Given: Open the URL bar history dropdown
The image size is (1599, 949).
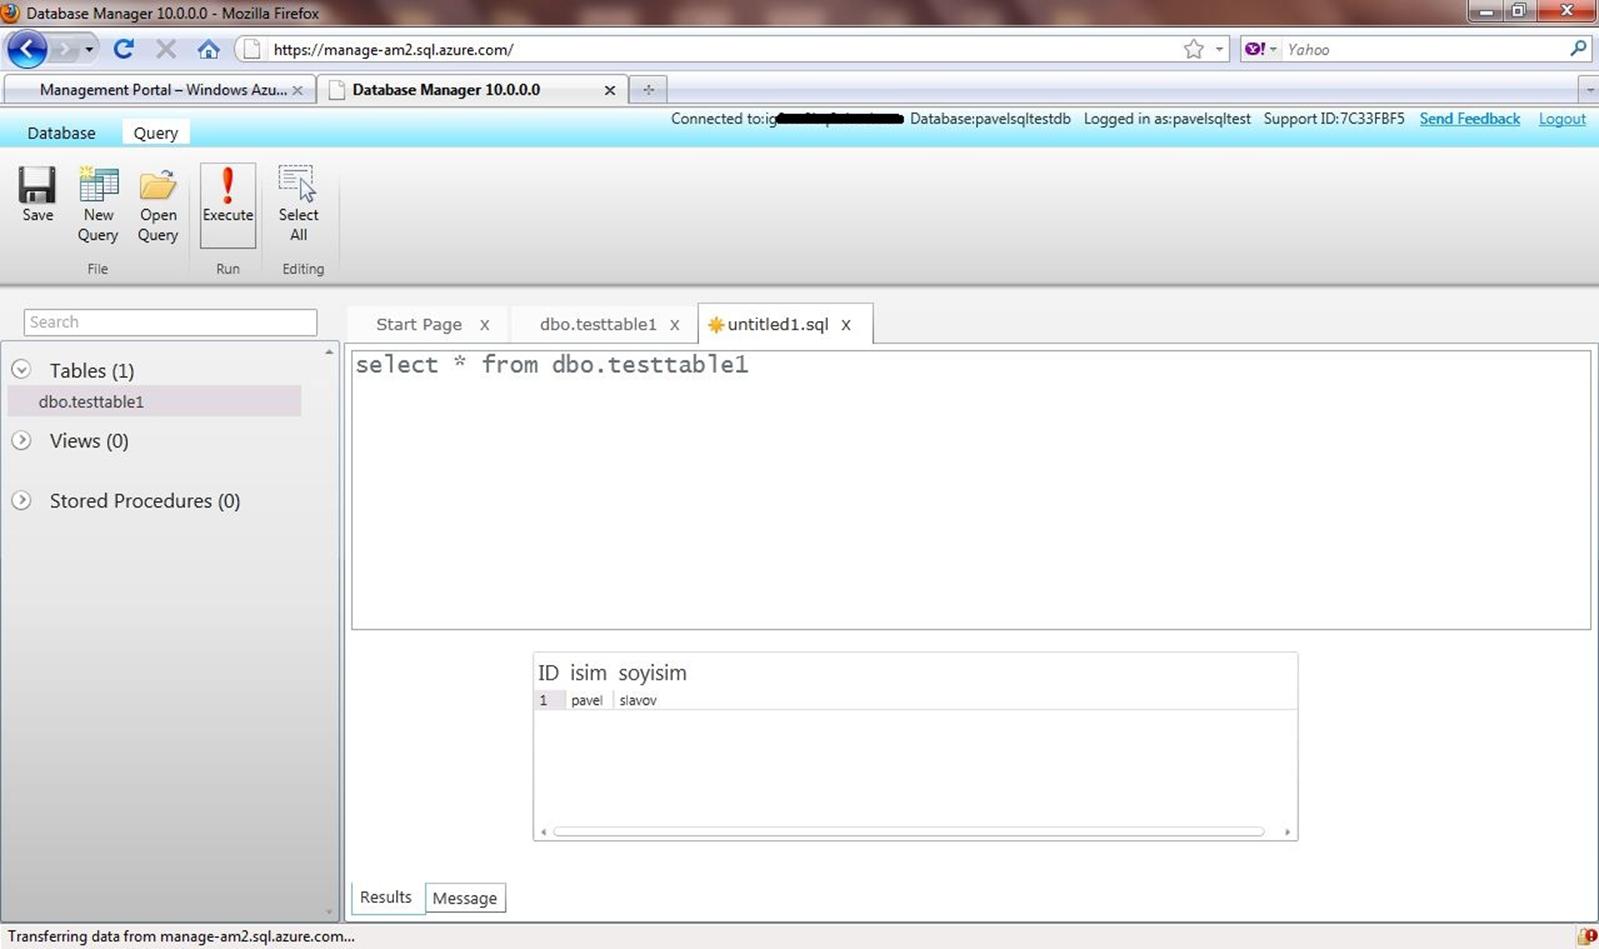Looking at the screenshot, I should [1219, 49].
